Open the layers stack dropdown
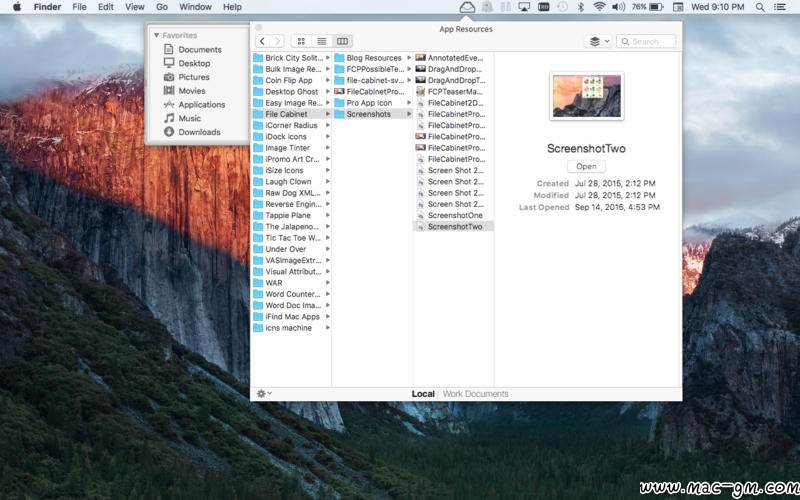 pyautogui.click(x=597, y=41)
